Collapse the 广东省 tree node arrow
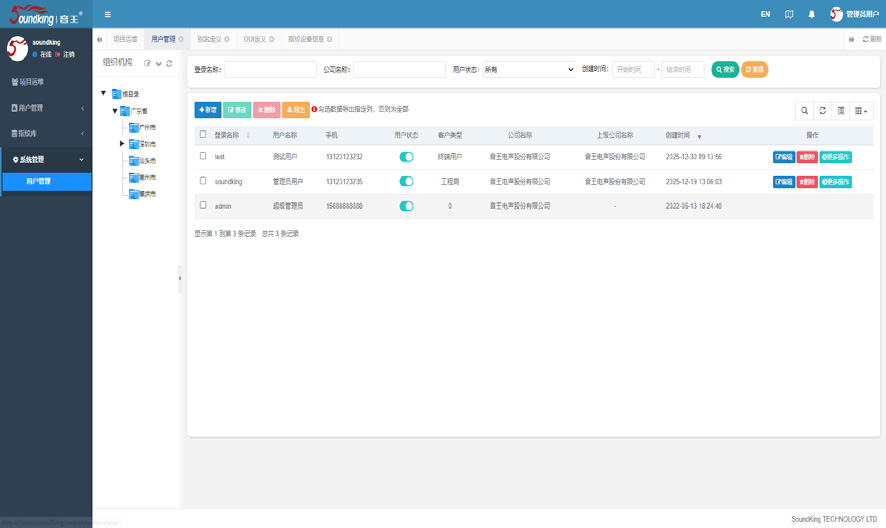 click(115, 111)
